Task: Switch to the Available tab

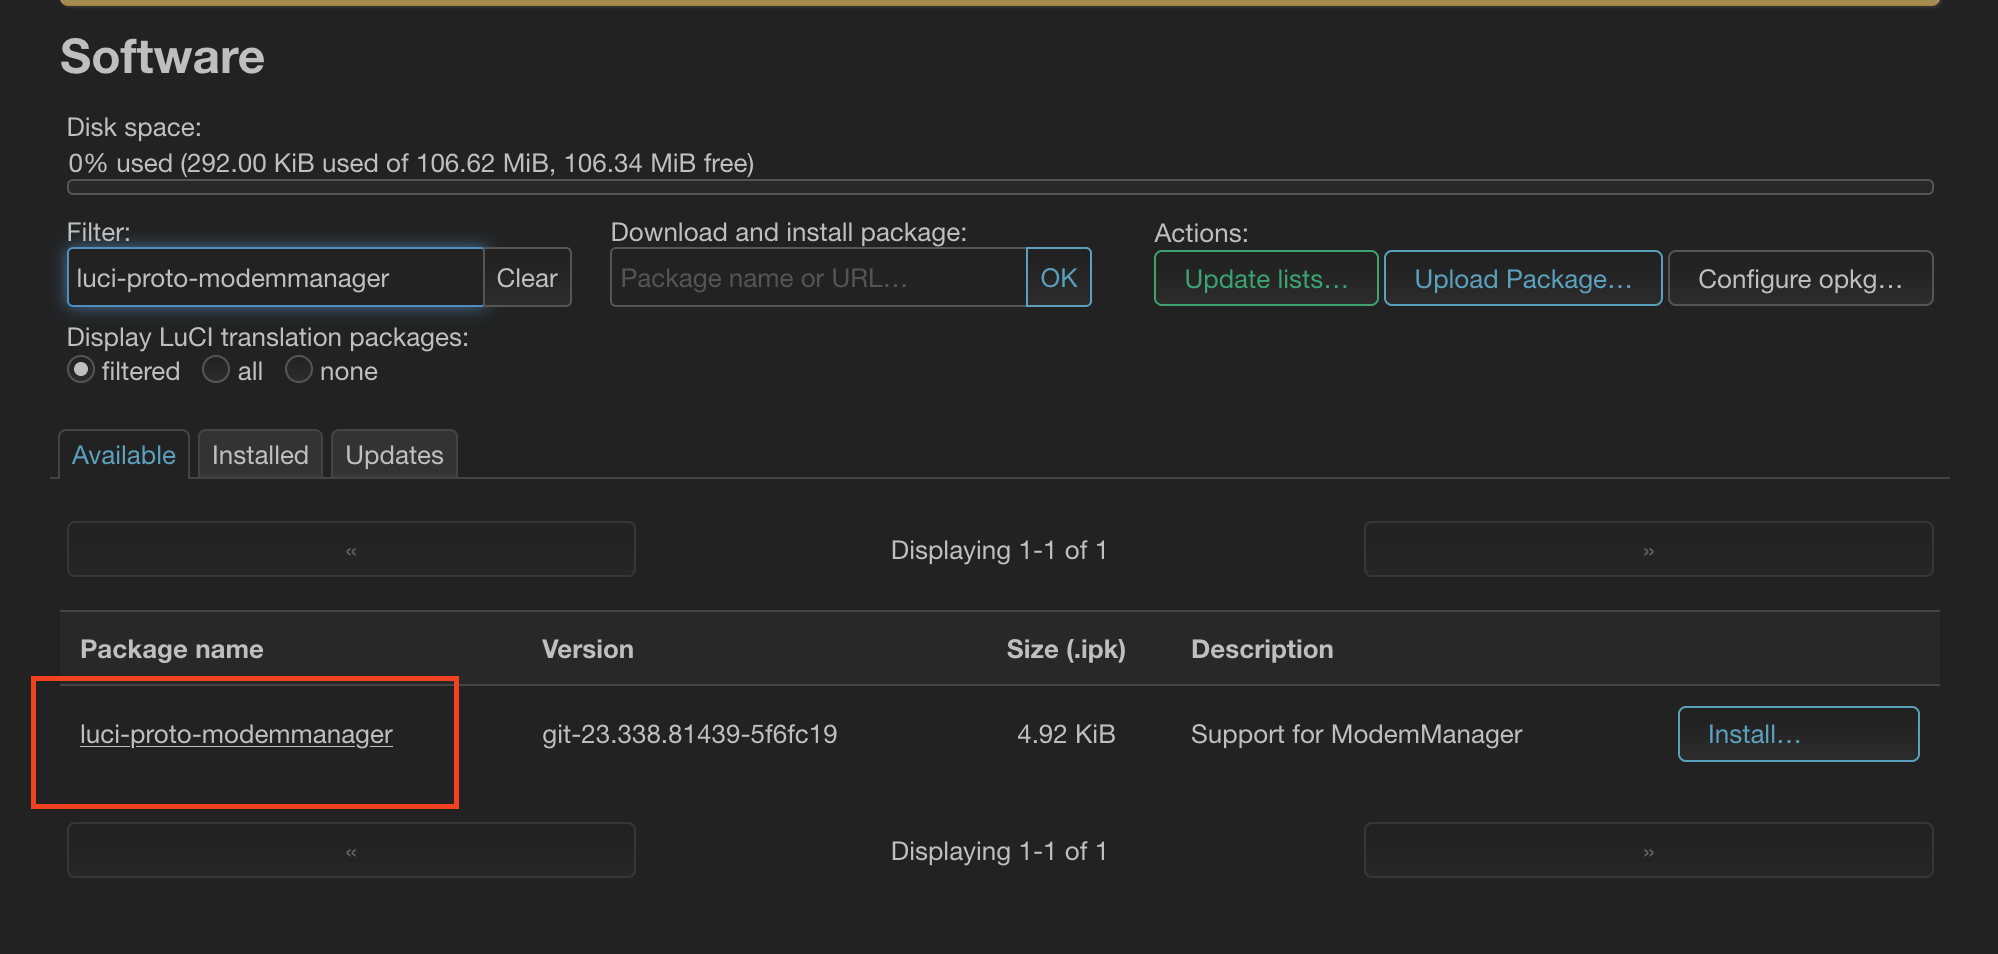Action: (124, 455)
